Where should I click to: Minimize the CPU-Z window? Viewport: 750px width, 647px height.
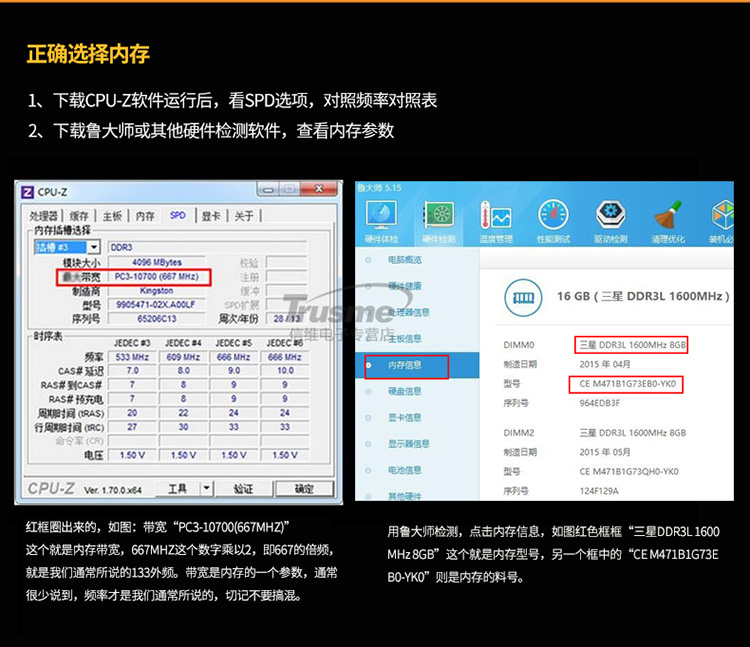click(268, 190)
